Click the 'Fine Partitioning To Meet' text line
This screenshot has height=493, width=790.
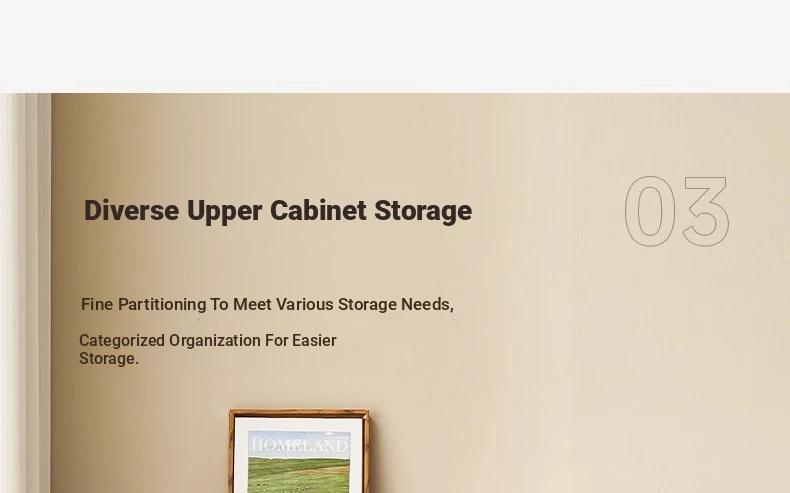(267, 304)
